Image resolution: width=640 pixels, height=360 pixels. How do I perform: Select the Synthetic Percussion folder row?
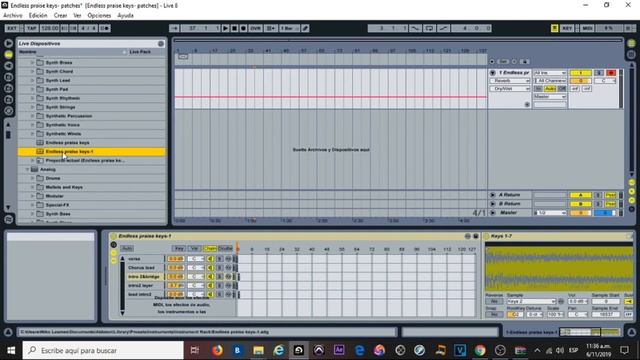coord(92,116)
